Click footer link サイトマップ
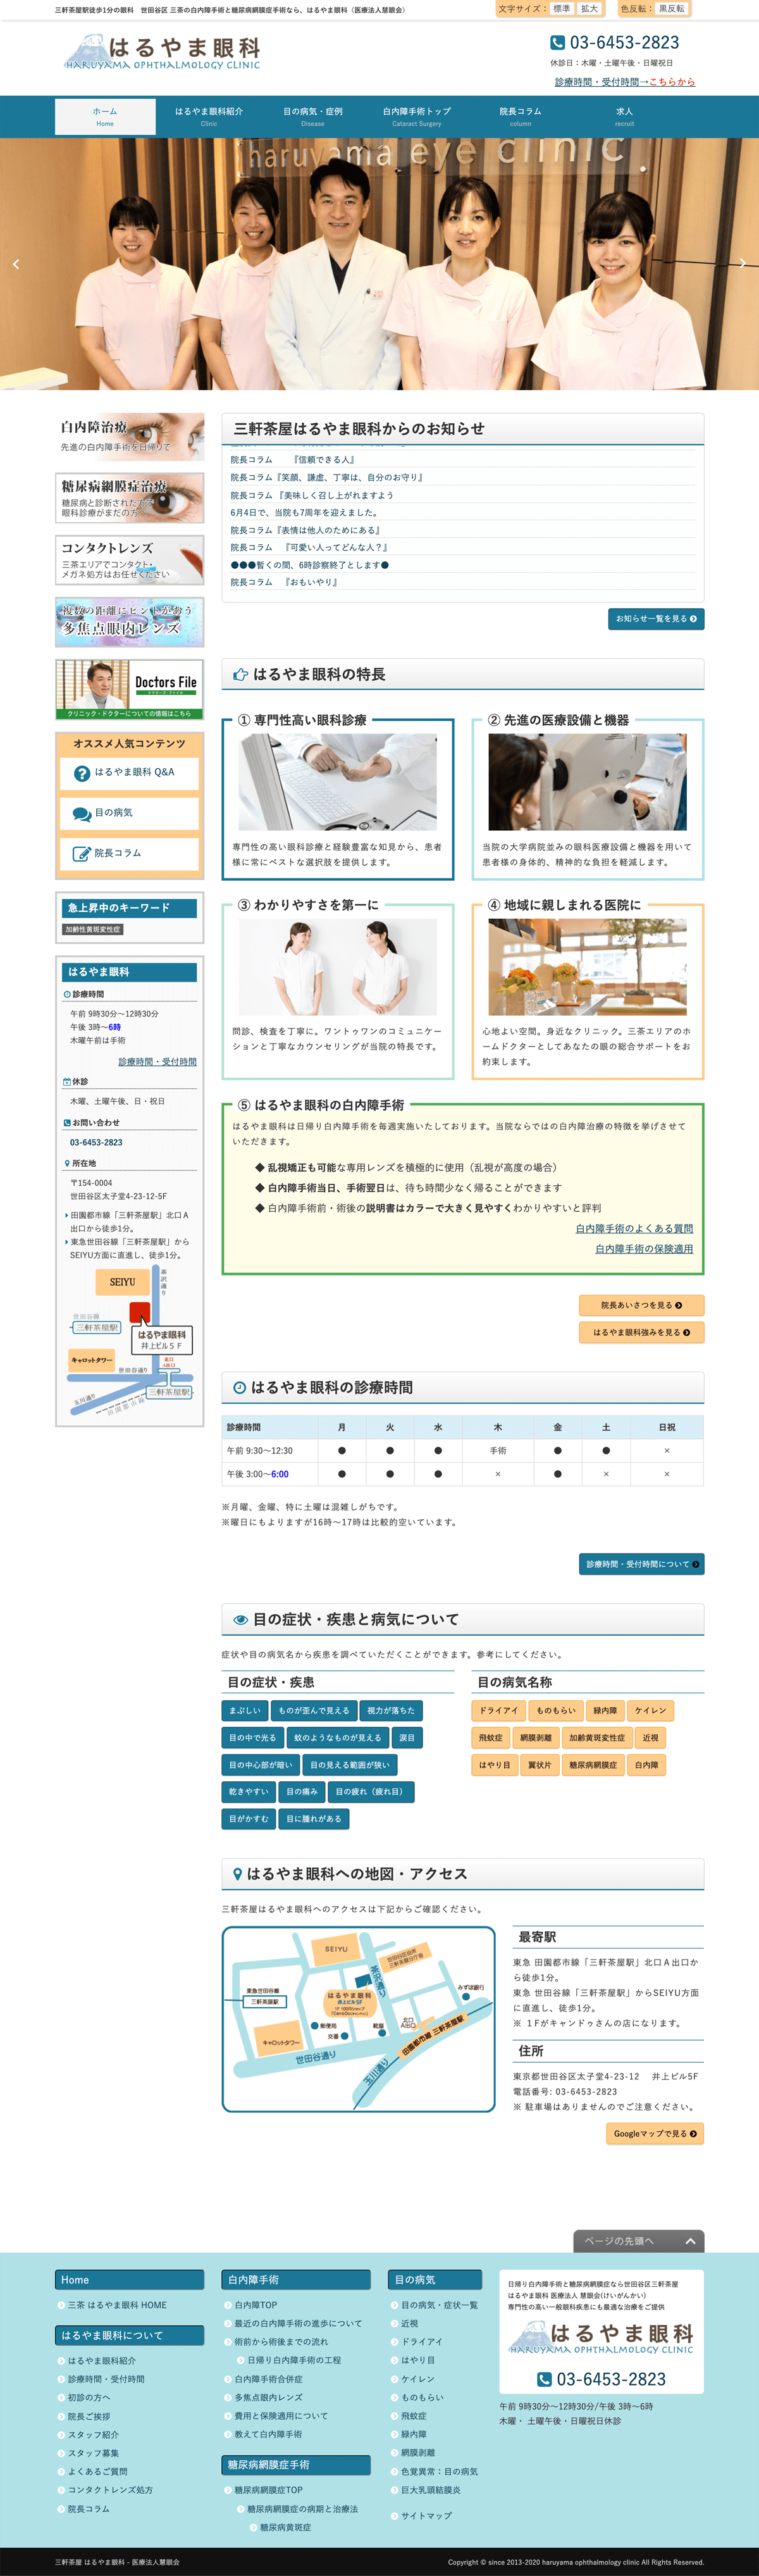 (426, 2515)
